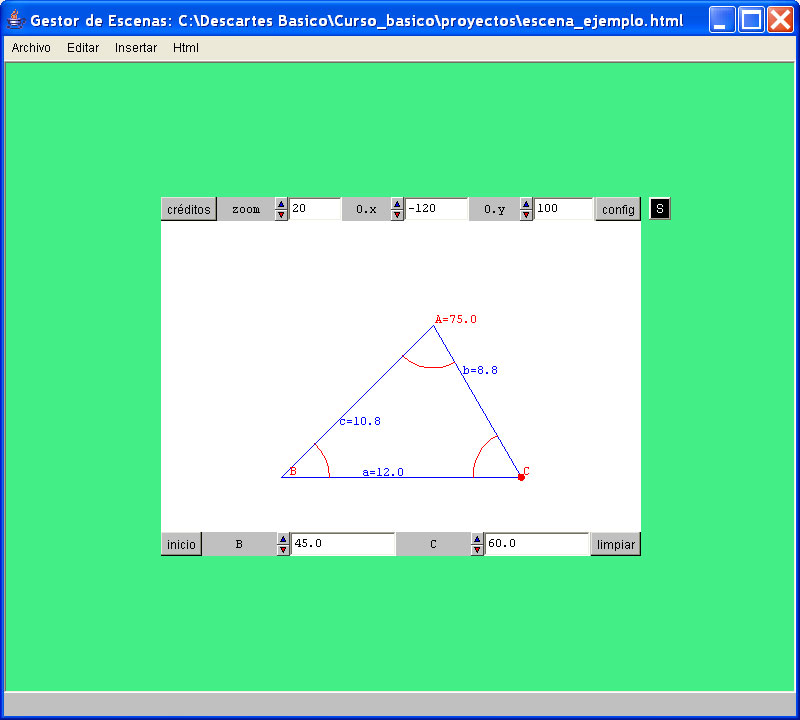The width and height of the screenshot is (800, 720).
Task: Click the black S icon
Action: click(660, 209)
